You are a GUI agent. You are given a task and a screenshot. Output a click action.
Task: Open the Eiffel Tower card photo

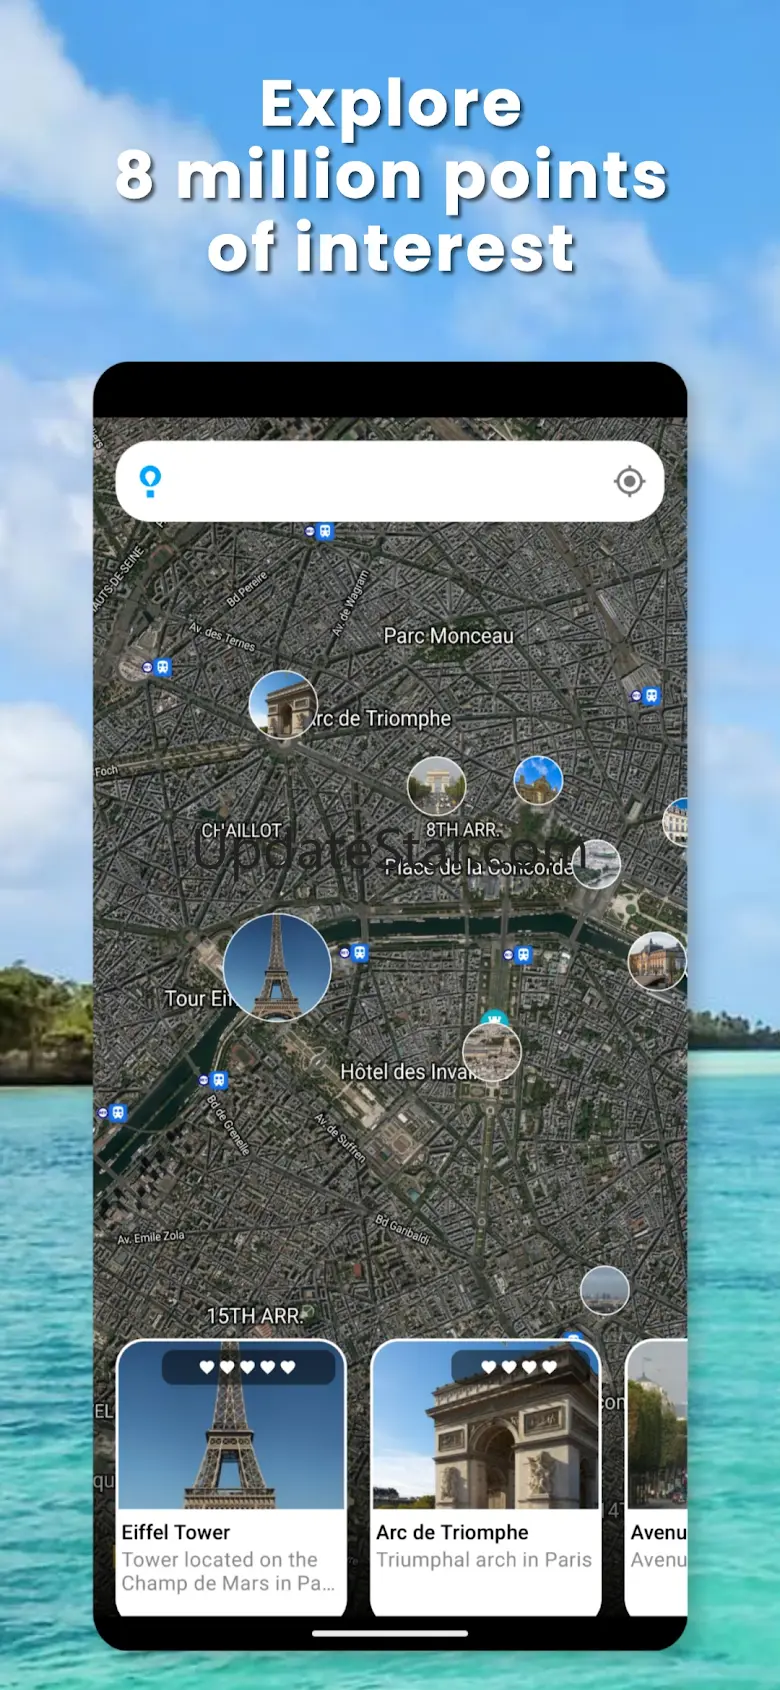point(231,1425)
